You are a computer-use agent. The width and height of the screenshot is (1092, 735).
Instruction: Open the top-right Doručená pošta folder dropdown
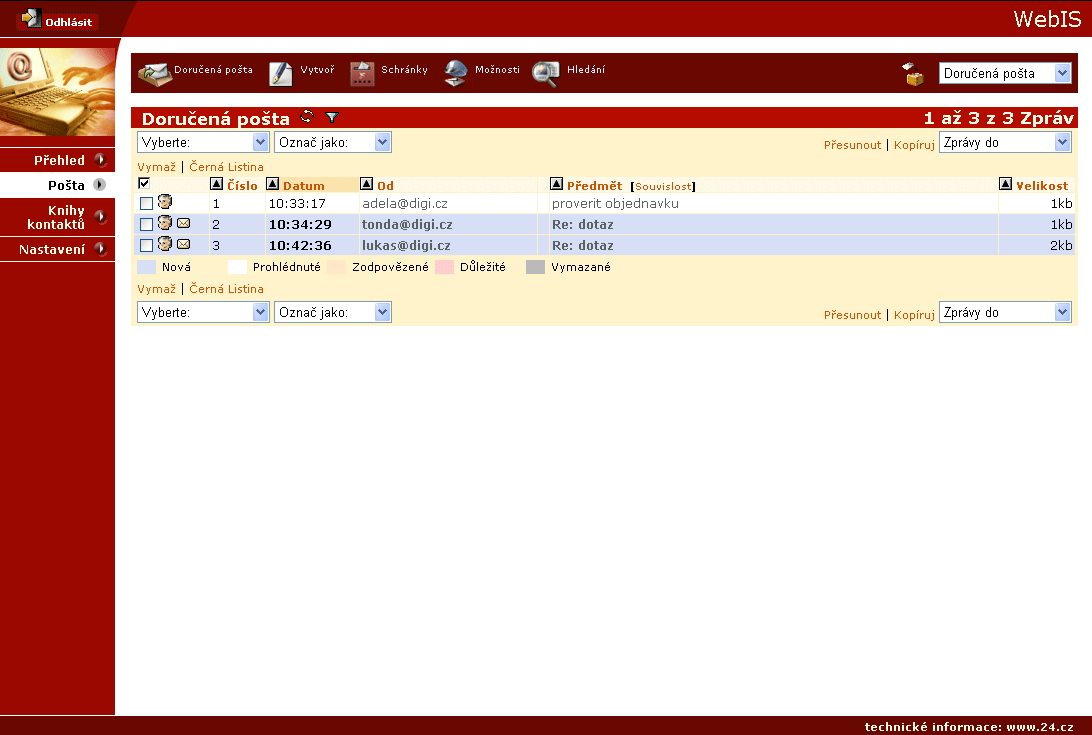point(1004,73)
